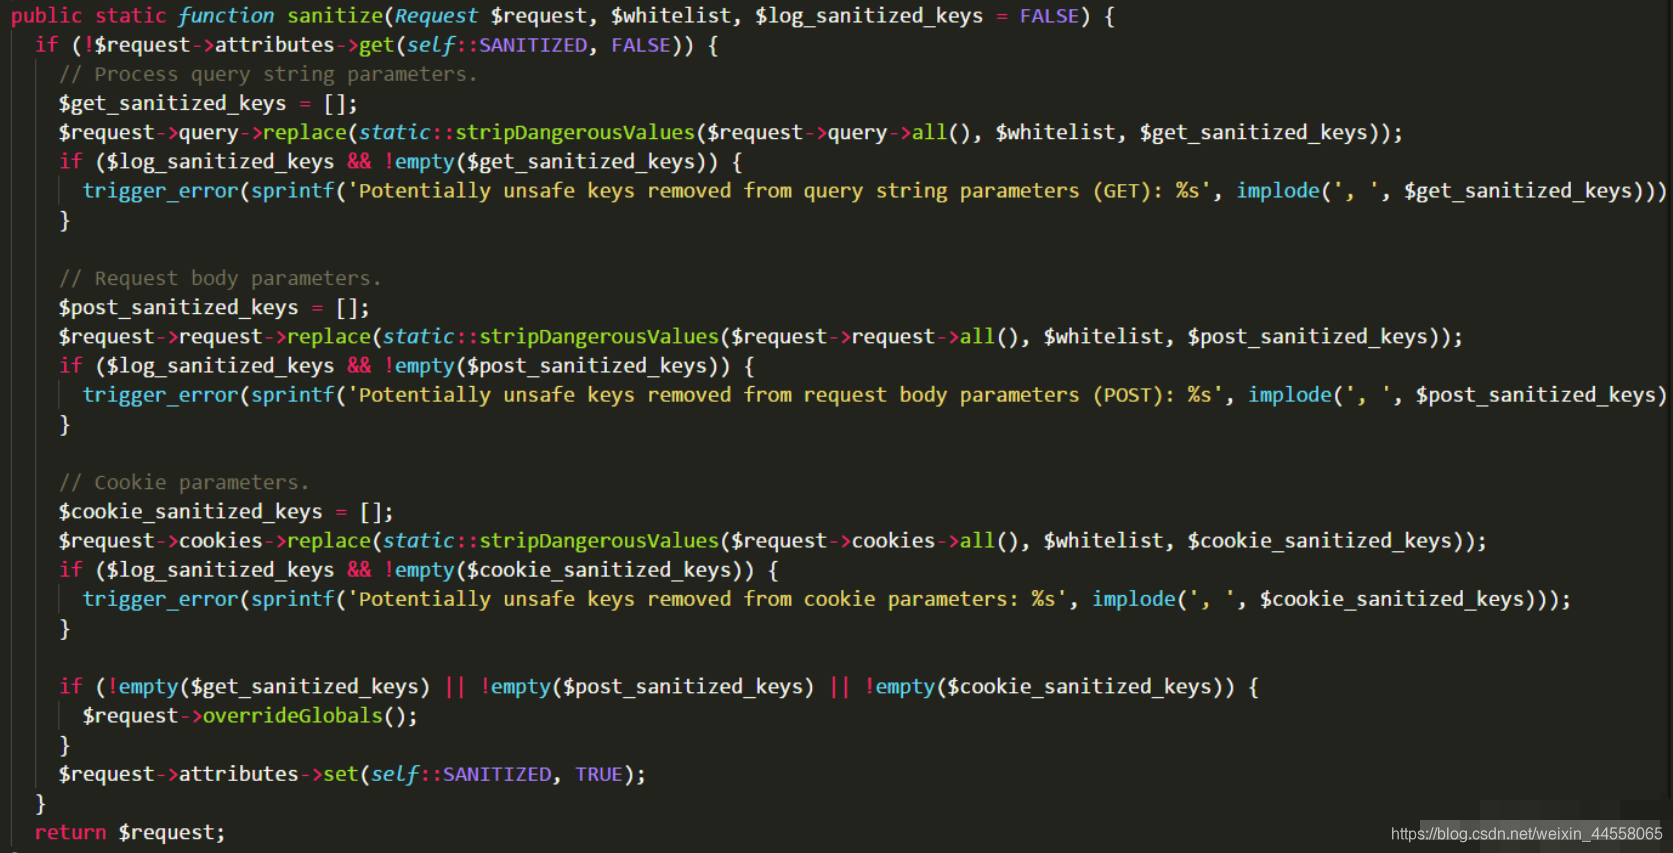Click 'cookie parameters: %s' in the error string
Image resolution: width=1673 pixels, height=853 pixels.
point(928,598)
